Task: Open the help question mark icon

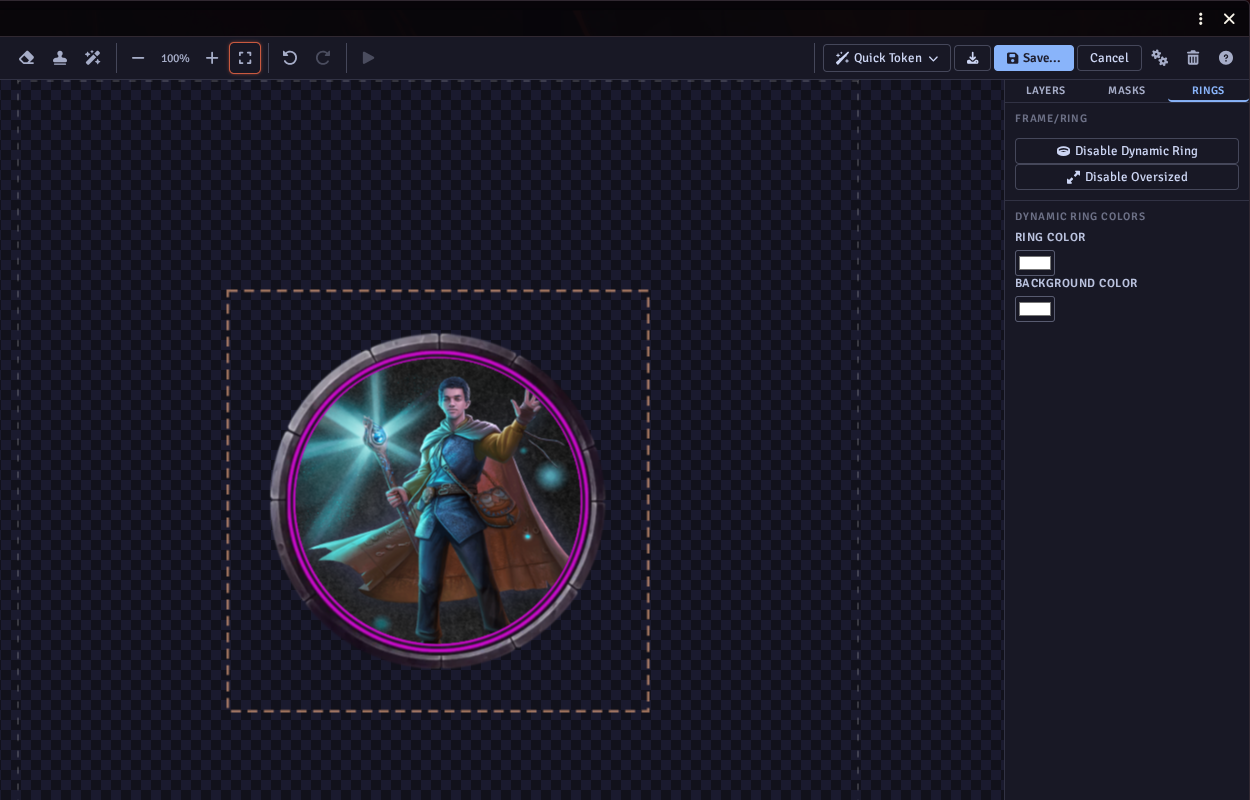Action: tap(1226, 58)
